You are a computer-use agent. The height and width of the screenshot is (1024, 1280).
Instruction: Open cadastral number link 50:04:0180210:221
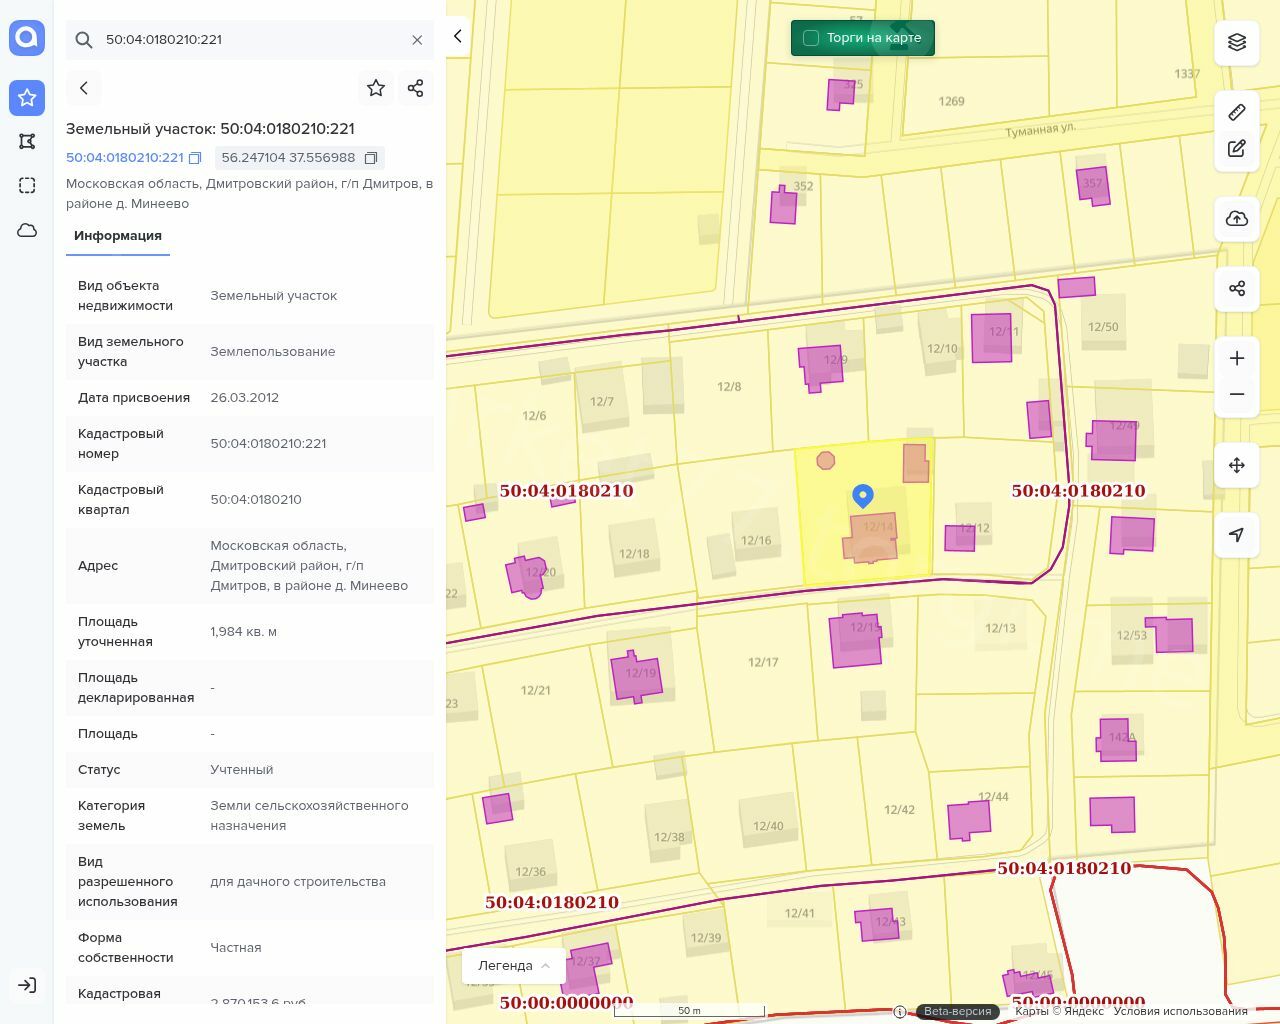125,158
